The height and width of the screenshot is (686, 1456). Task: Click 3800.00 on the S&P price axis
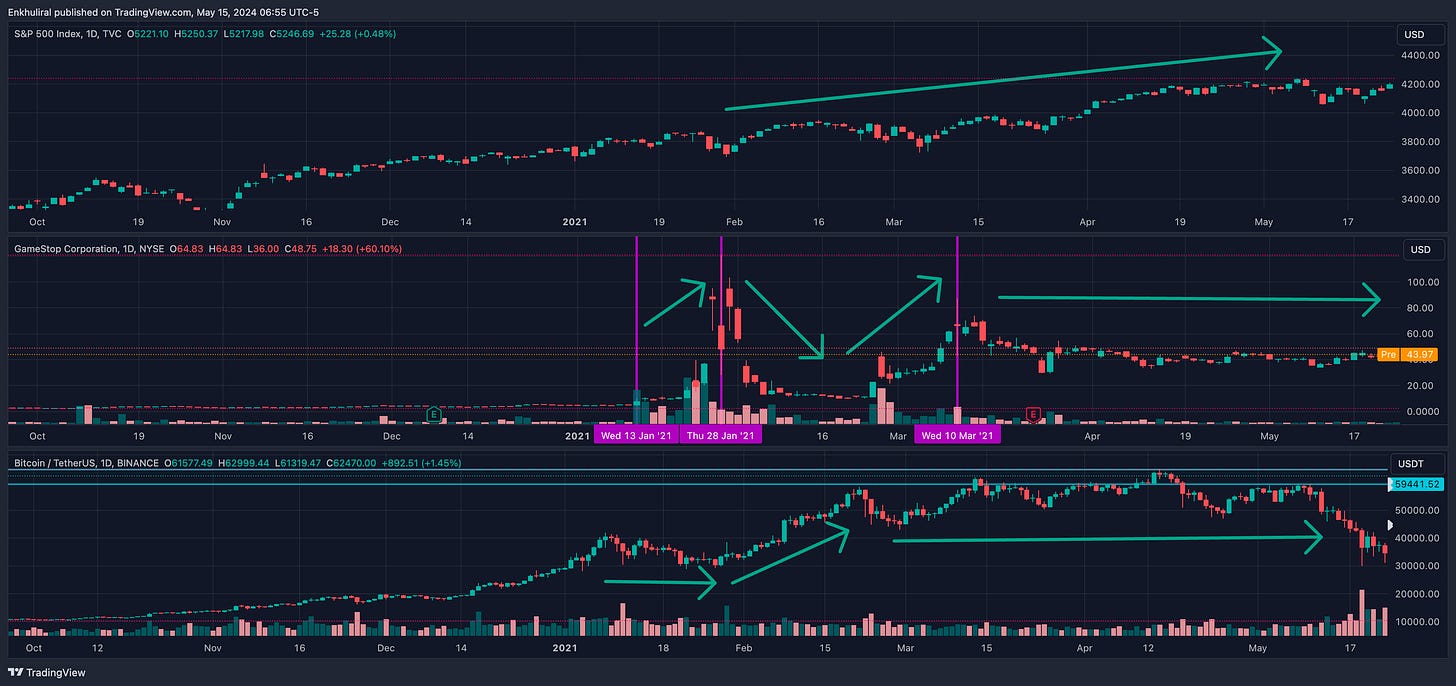tap(1420, 142)
